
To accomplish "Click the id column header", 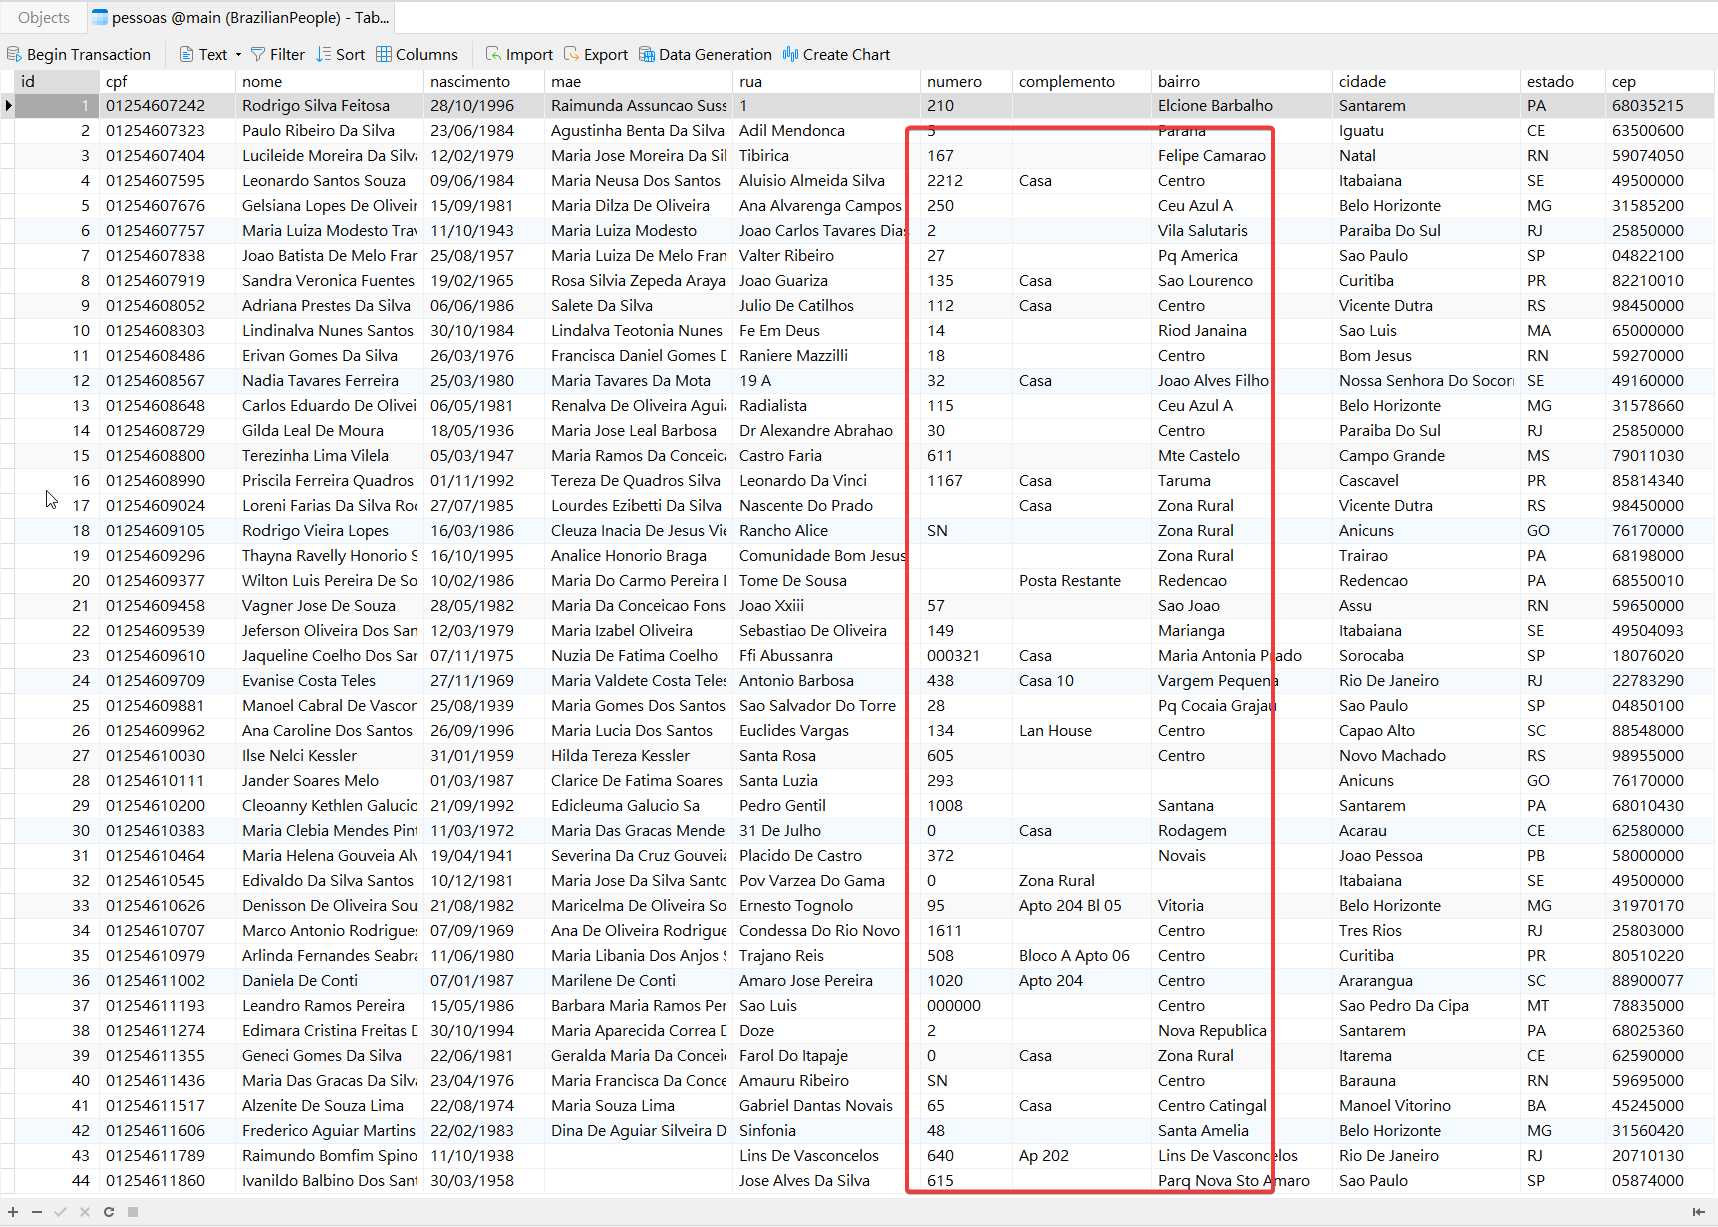I will 57,81.
